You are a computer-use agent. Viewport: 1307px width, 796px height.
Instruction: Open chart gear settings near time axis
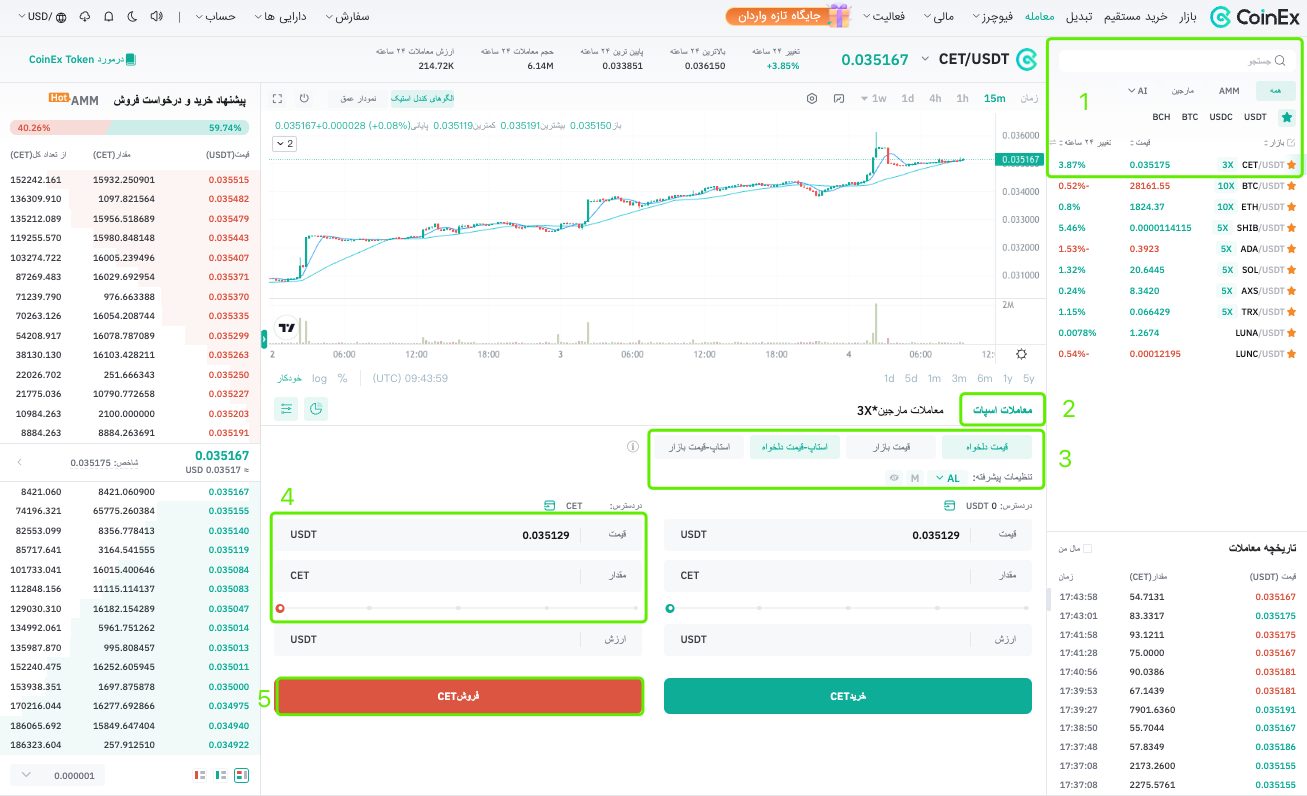coord(1021,353)
